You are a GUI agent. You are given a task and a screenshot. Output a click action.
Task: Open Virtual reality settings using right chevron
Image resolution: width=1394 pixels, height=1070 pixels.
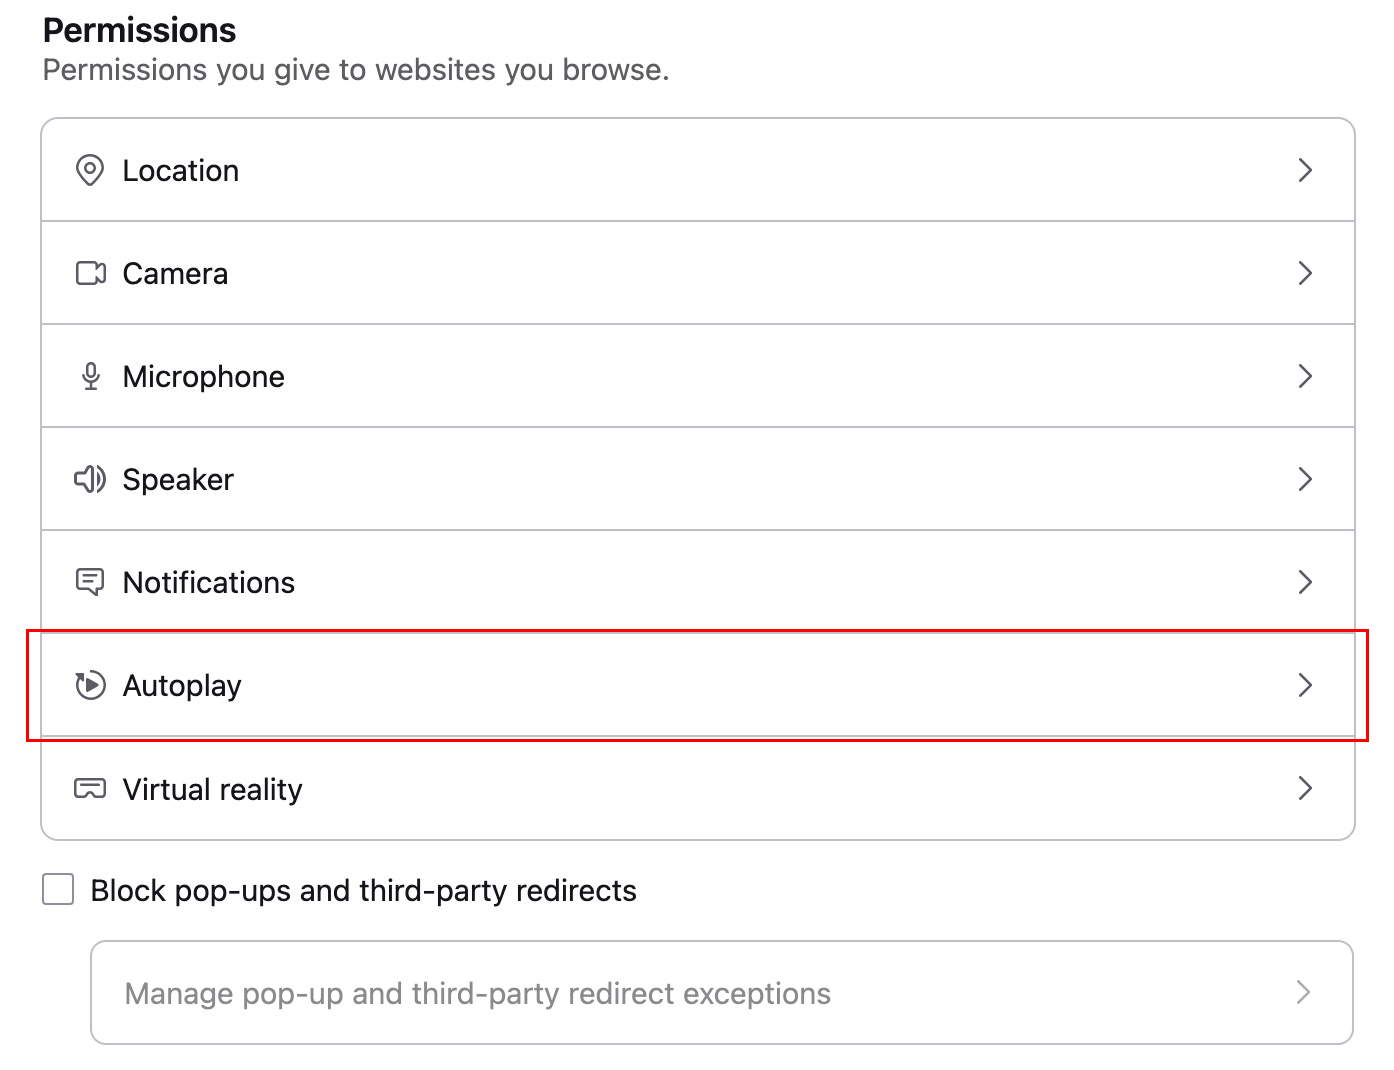click(1304, 789)
